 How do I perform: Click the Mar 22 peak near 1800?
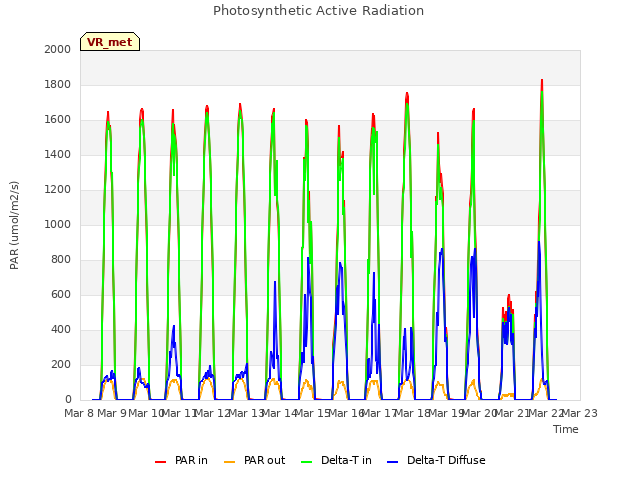[542, 80]
